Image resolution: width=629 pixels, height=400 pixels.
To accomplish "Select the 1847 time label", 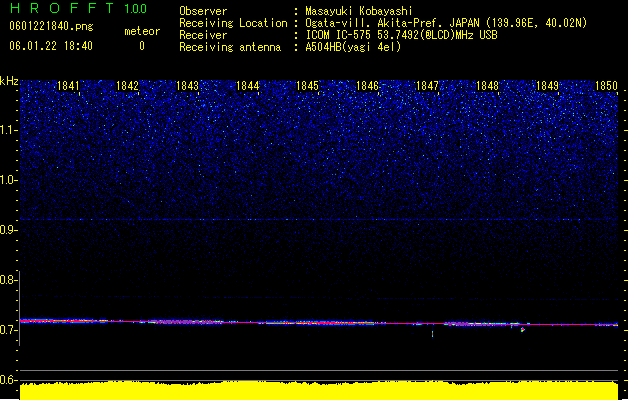I will 427,86.
